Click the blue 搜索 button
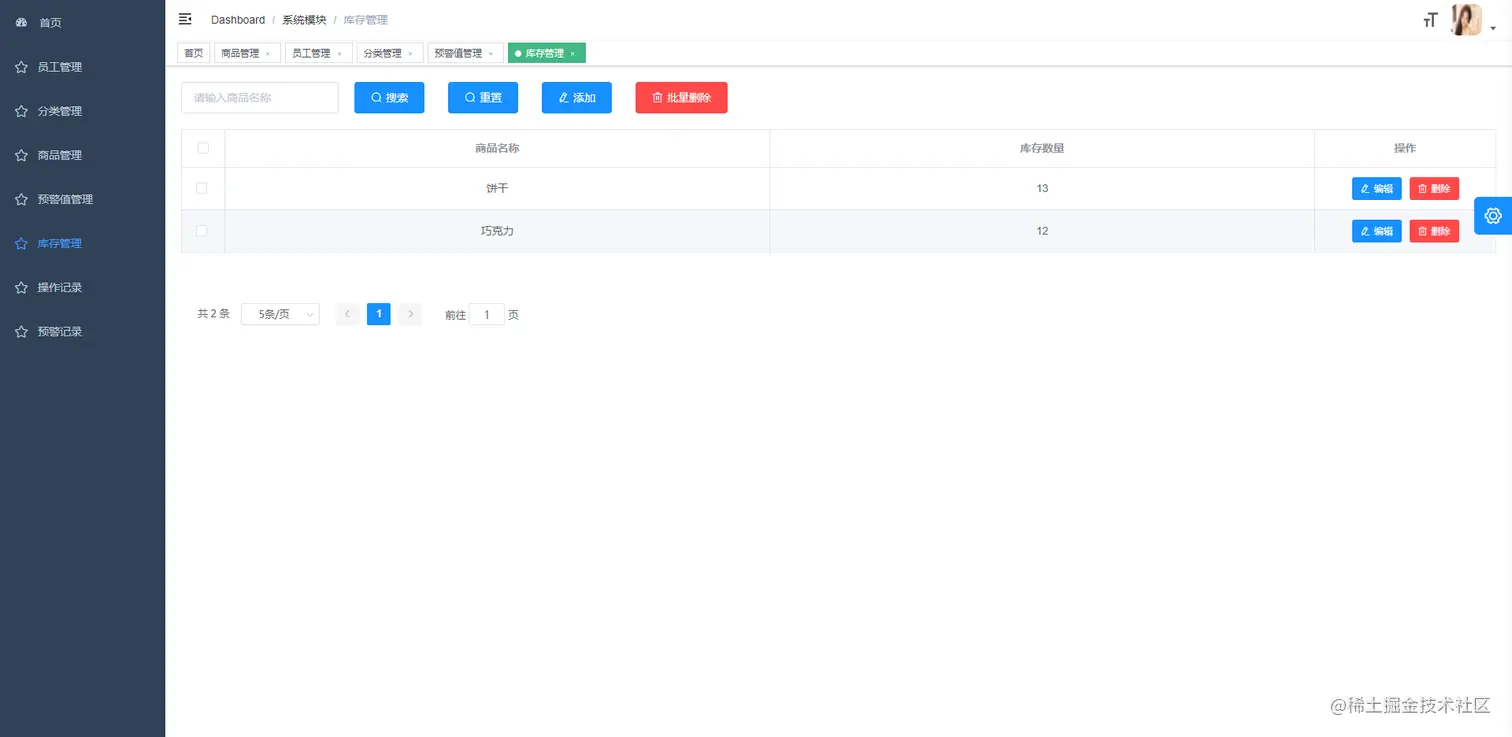This screenshot has width=1512, height=737. 389,98
